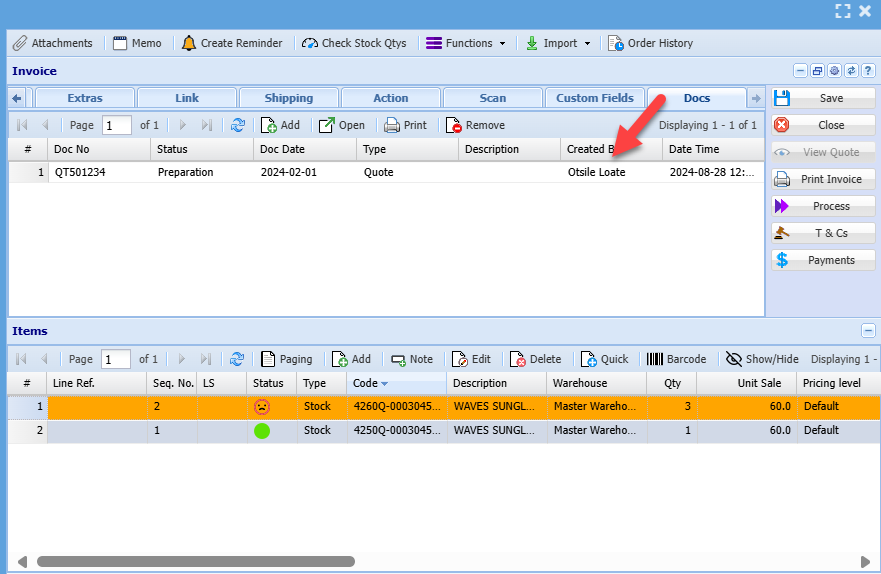Remove the selected document
This screenshot has height=574, width=881.
click(x=475, y=125)
